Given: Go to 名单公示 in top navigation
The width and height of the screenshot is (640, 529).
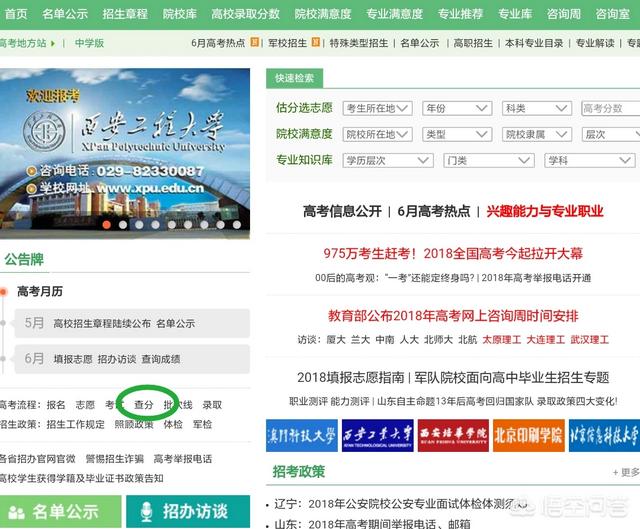Looking at the screenshot, I should [x=64, y=14].
